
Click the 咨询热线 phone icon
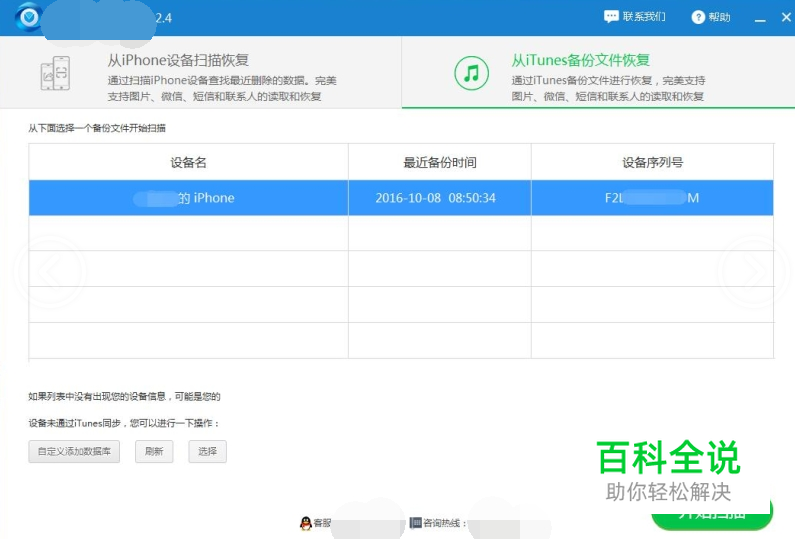pyautogui.click(x=415, y=522)
